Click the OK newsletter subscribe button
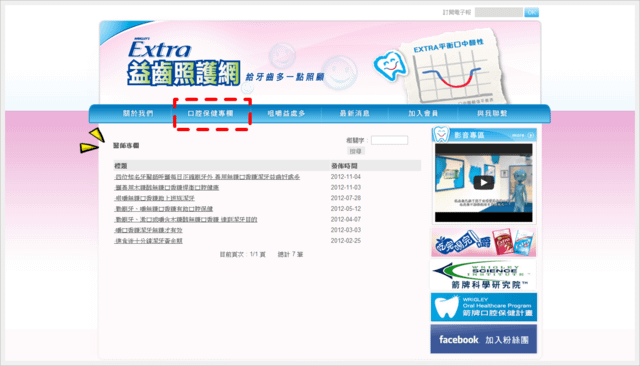The width and height of the screenshot is (640, 366). tap(531, 12)
